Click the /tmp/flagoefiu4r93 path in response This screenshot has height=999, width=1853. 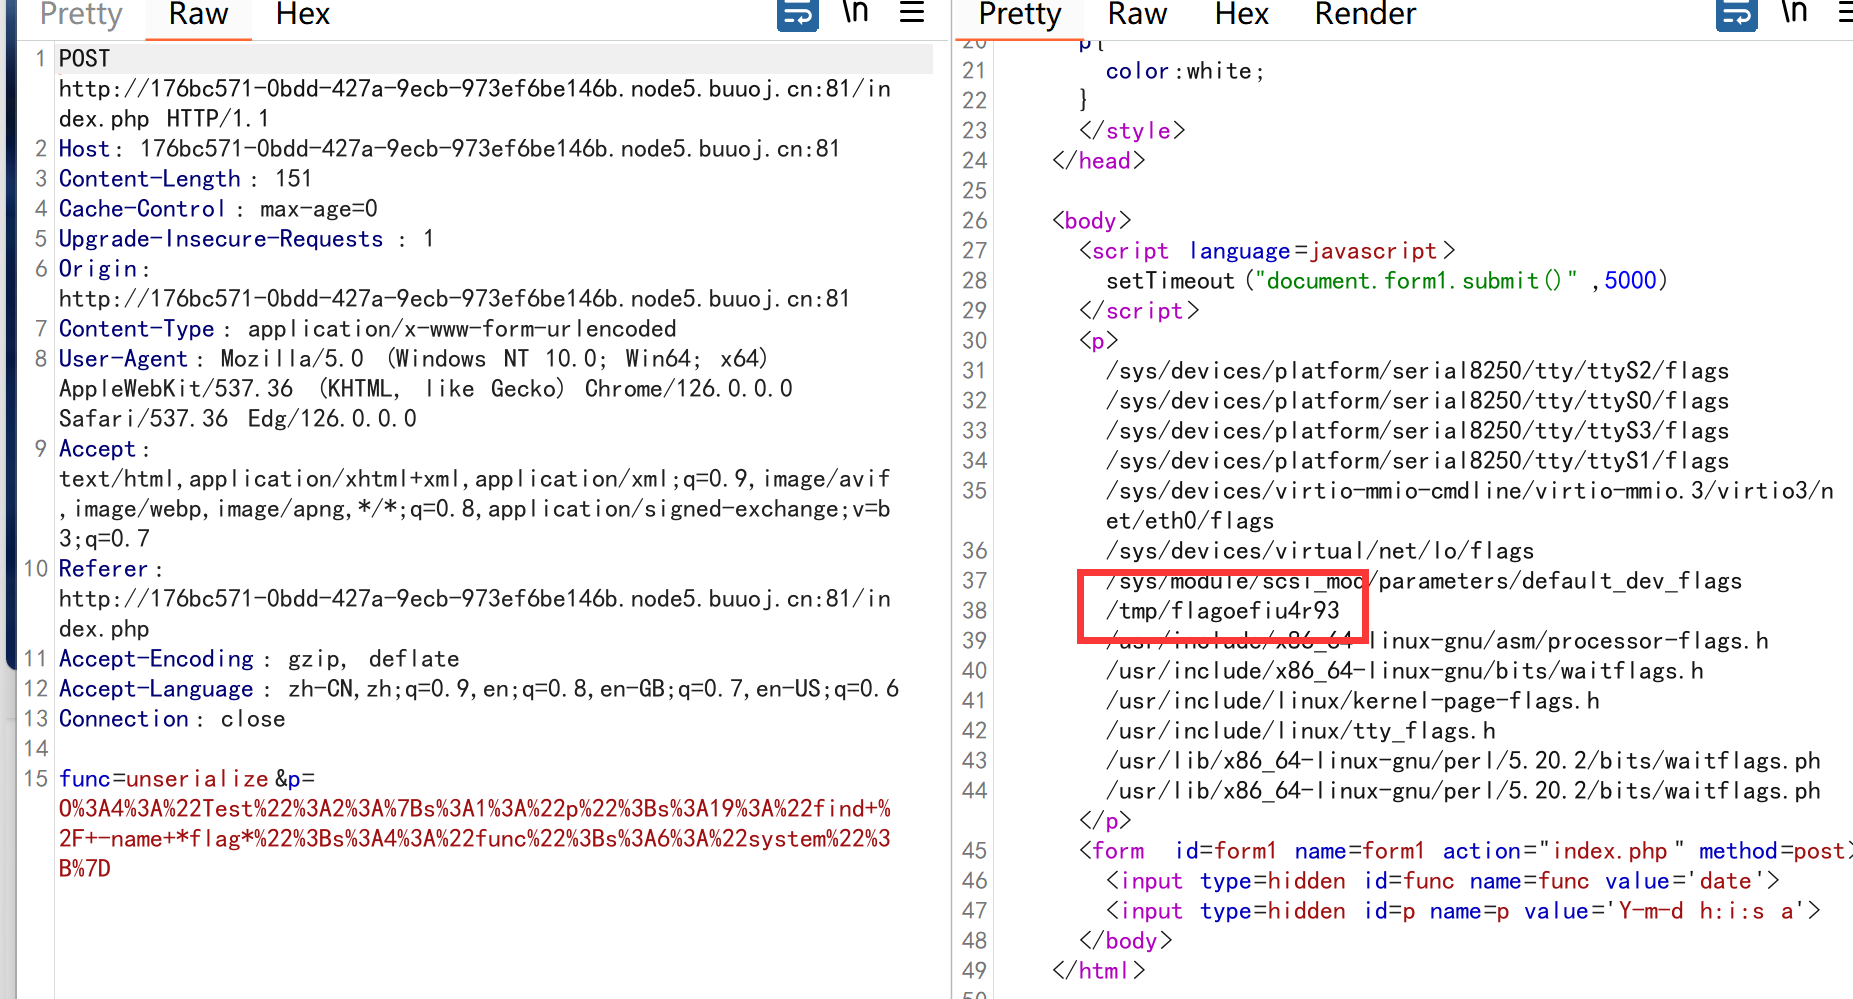tap(1223, 611)
